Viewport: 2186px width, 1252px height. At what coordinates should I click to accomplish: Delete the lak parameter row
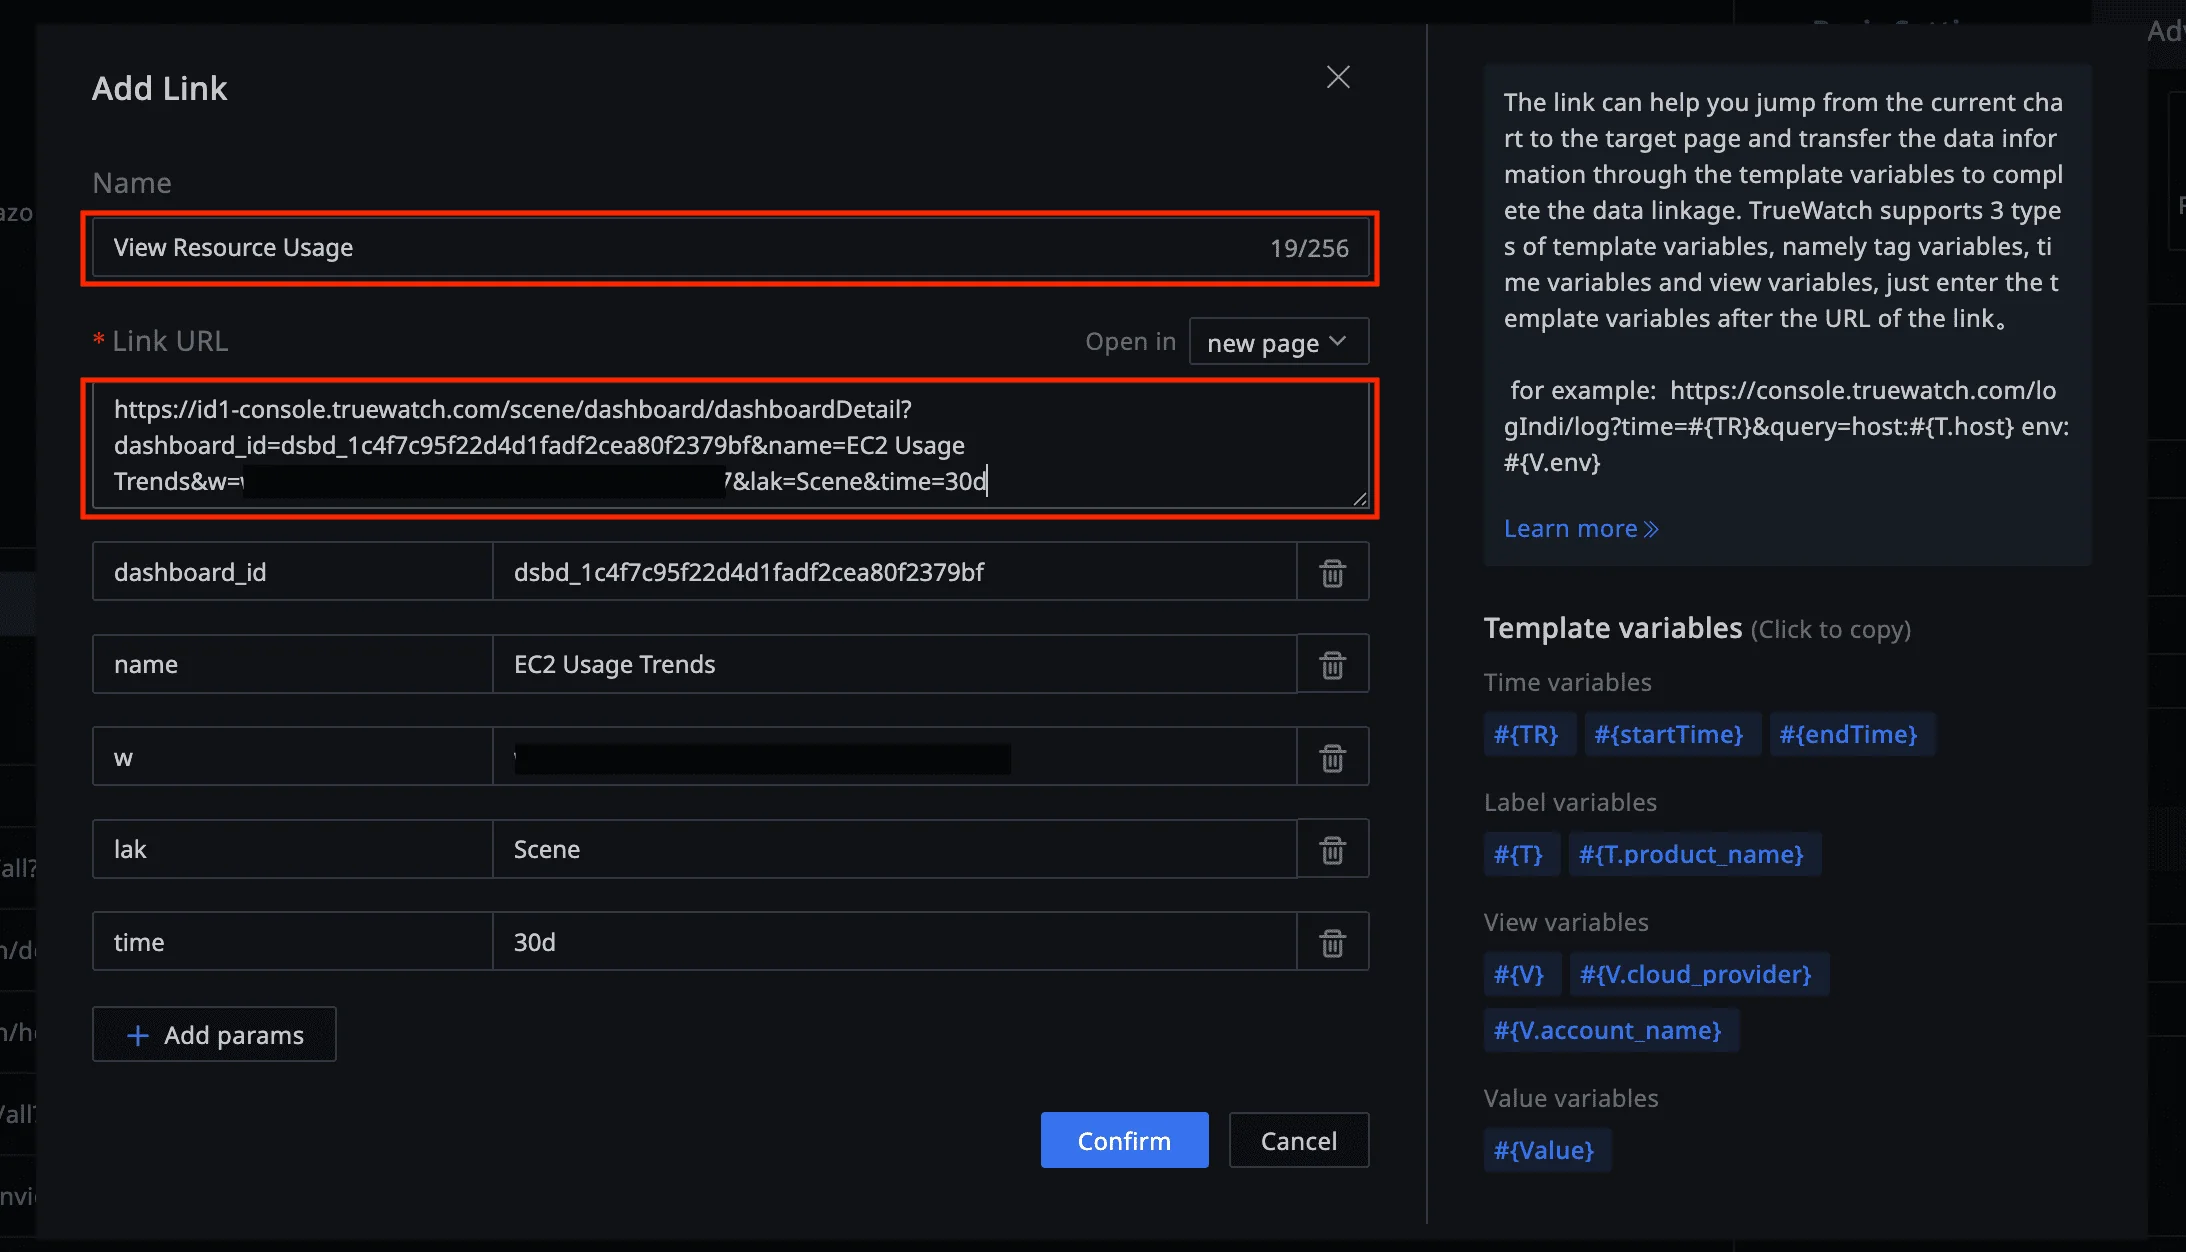(1332, 850)
